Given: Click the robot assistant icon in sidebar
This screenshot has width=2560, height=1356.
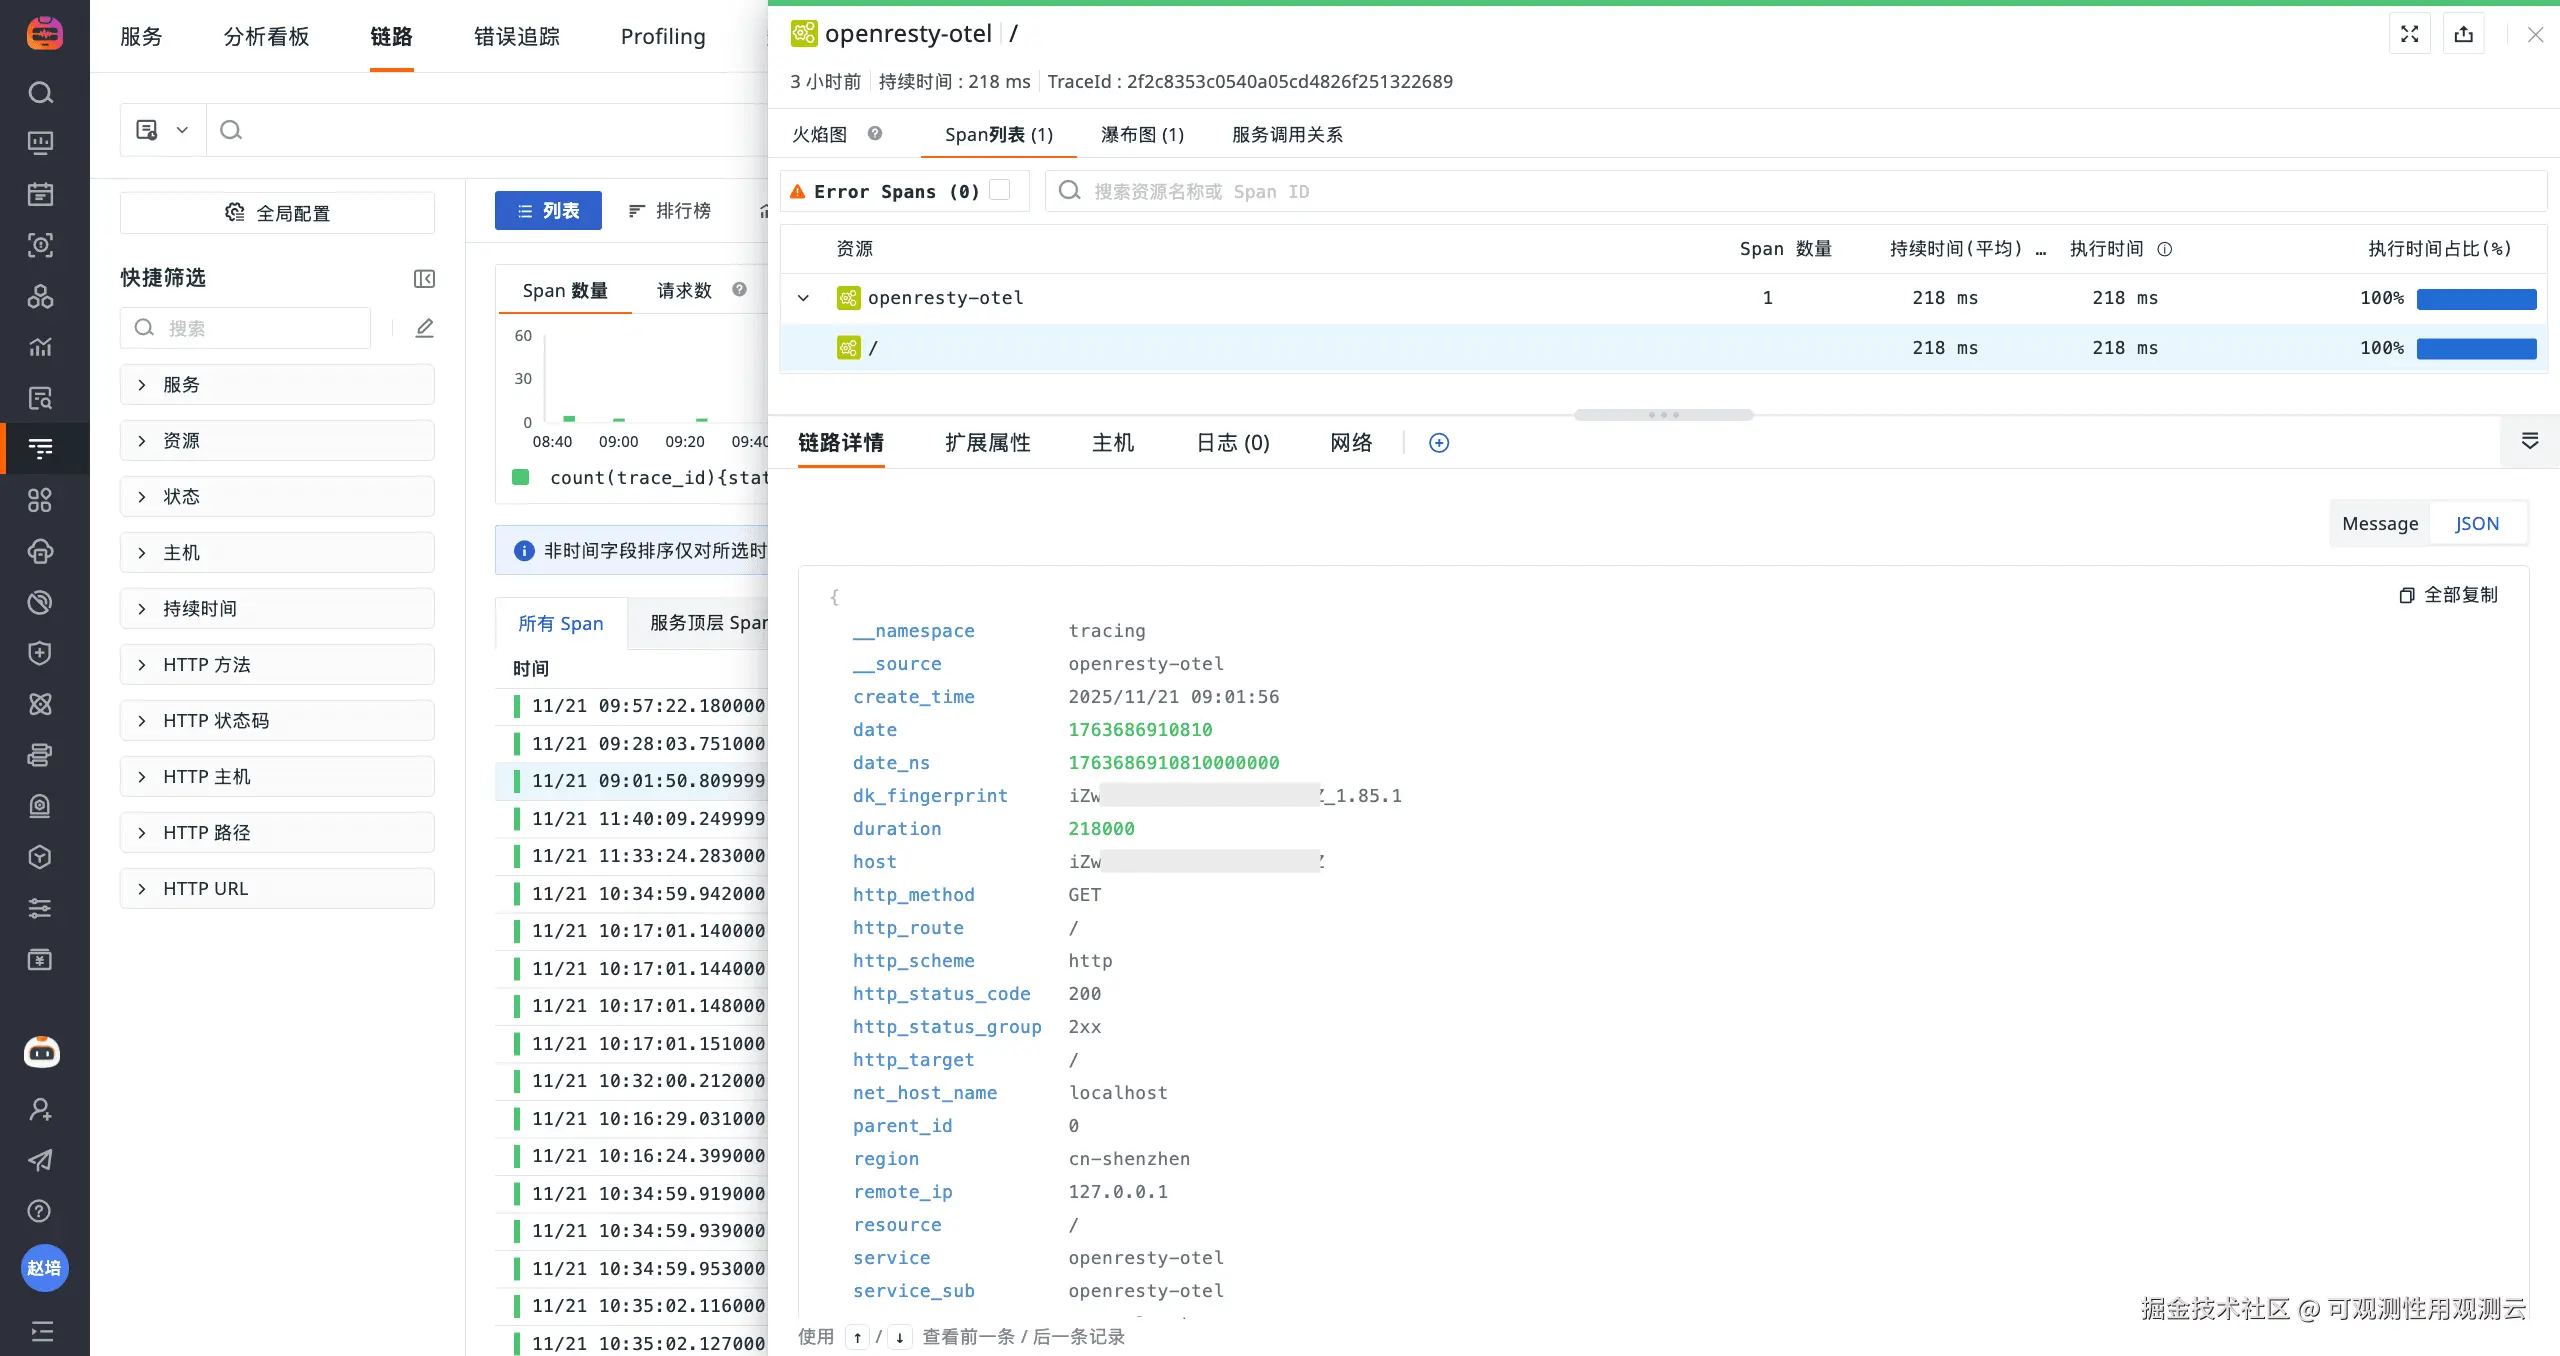Looking at the screenshot, I should coord(41,1052).
